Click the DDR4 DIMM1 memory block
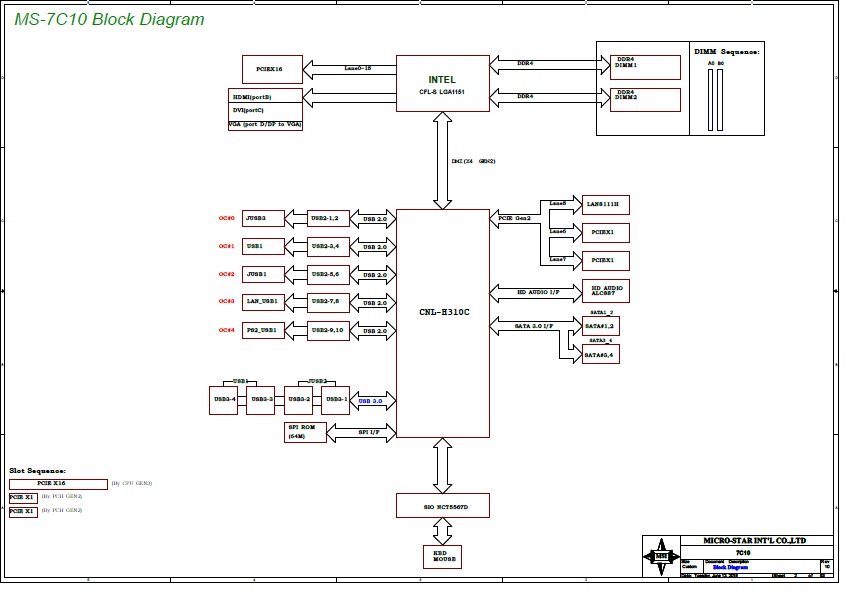Viewport: 851px width, 601px height. (645, 67)
